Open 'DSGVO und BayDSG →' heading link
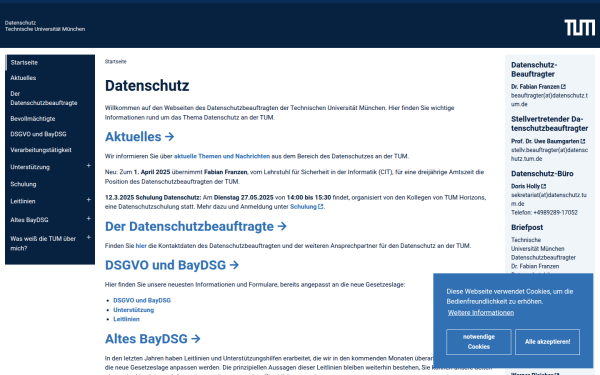 (x=172, y=265)
